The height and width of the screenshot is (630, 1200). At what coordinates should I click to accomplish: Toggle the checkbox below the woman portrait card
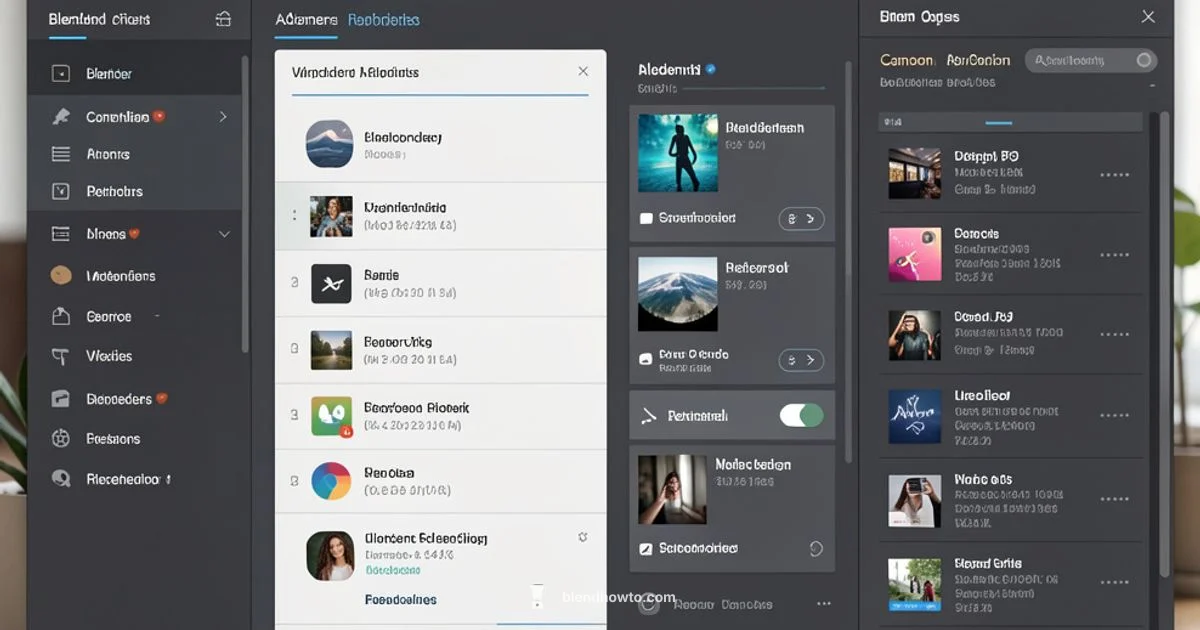coord(646,548)
